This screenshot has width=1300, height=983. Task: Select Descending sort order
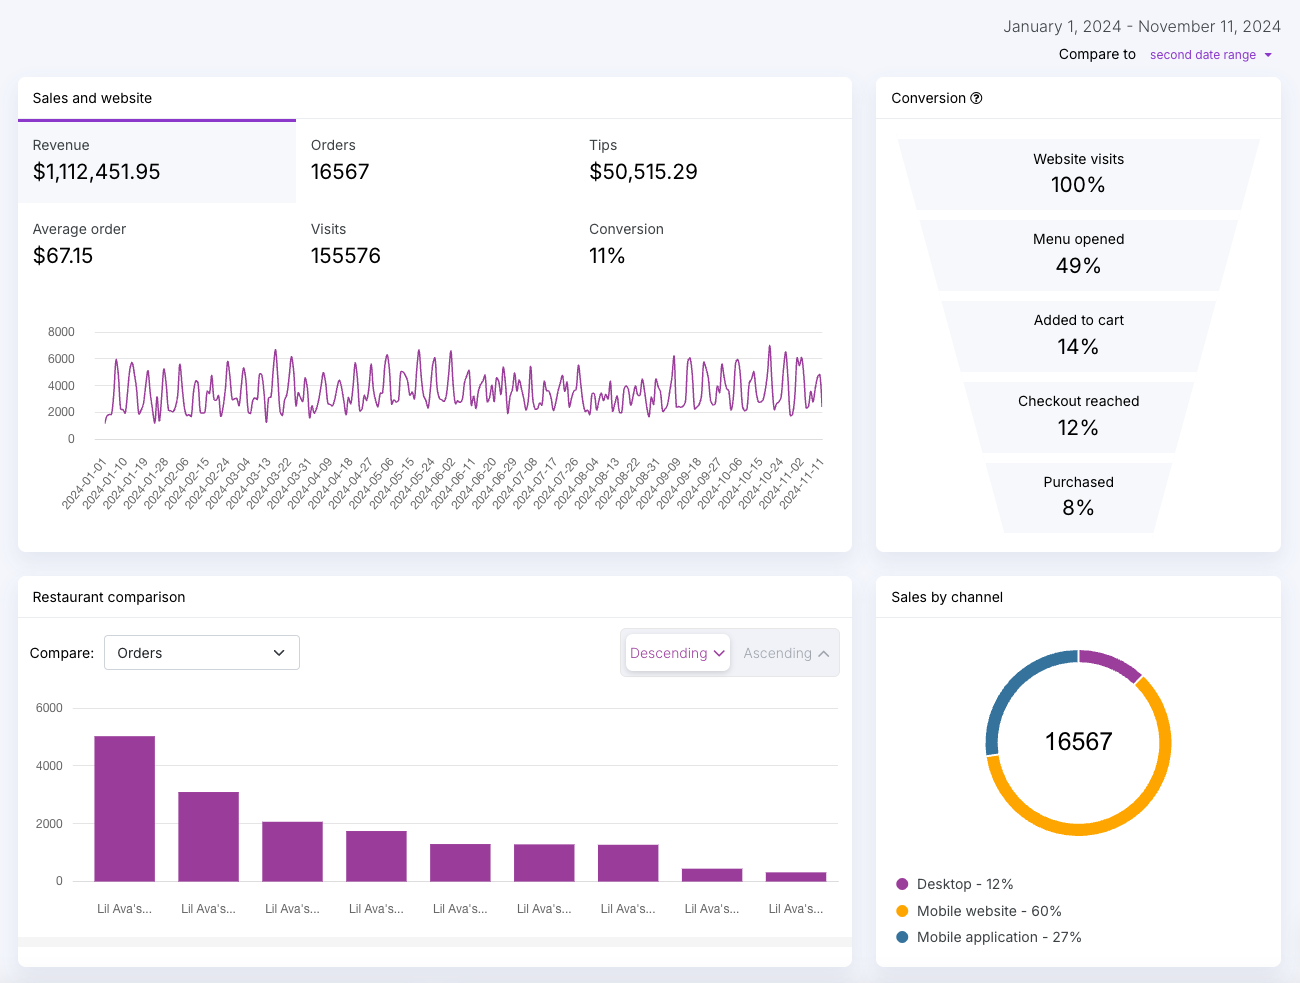coord(677,653)
